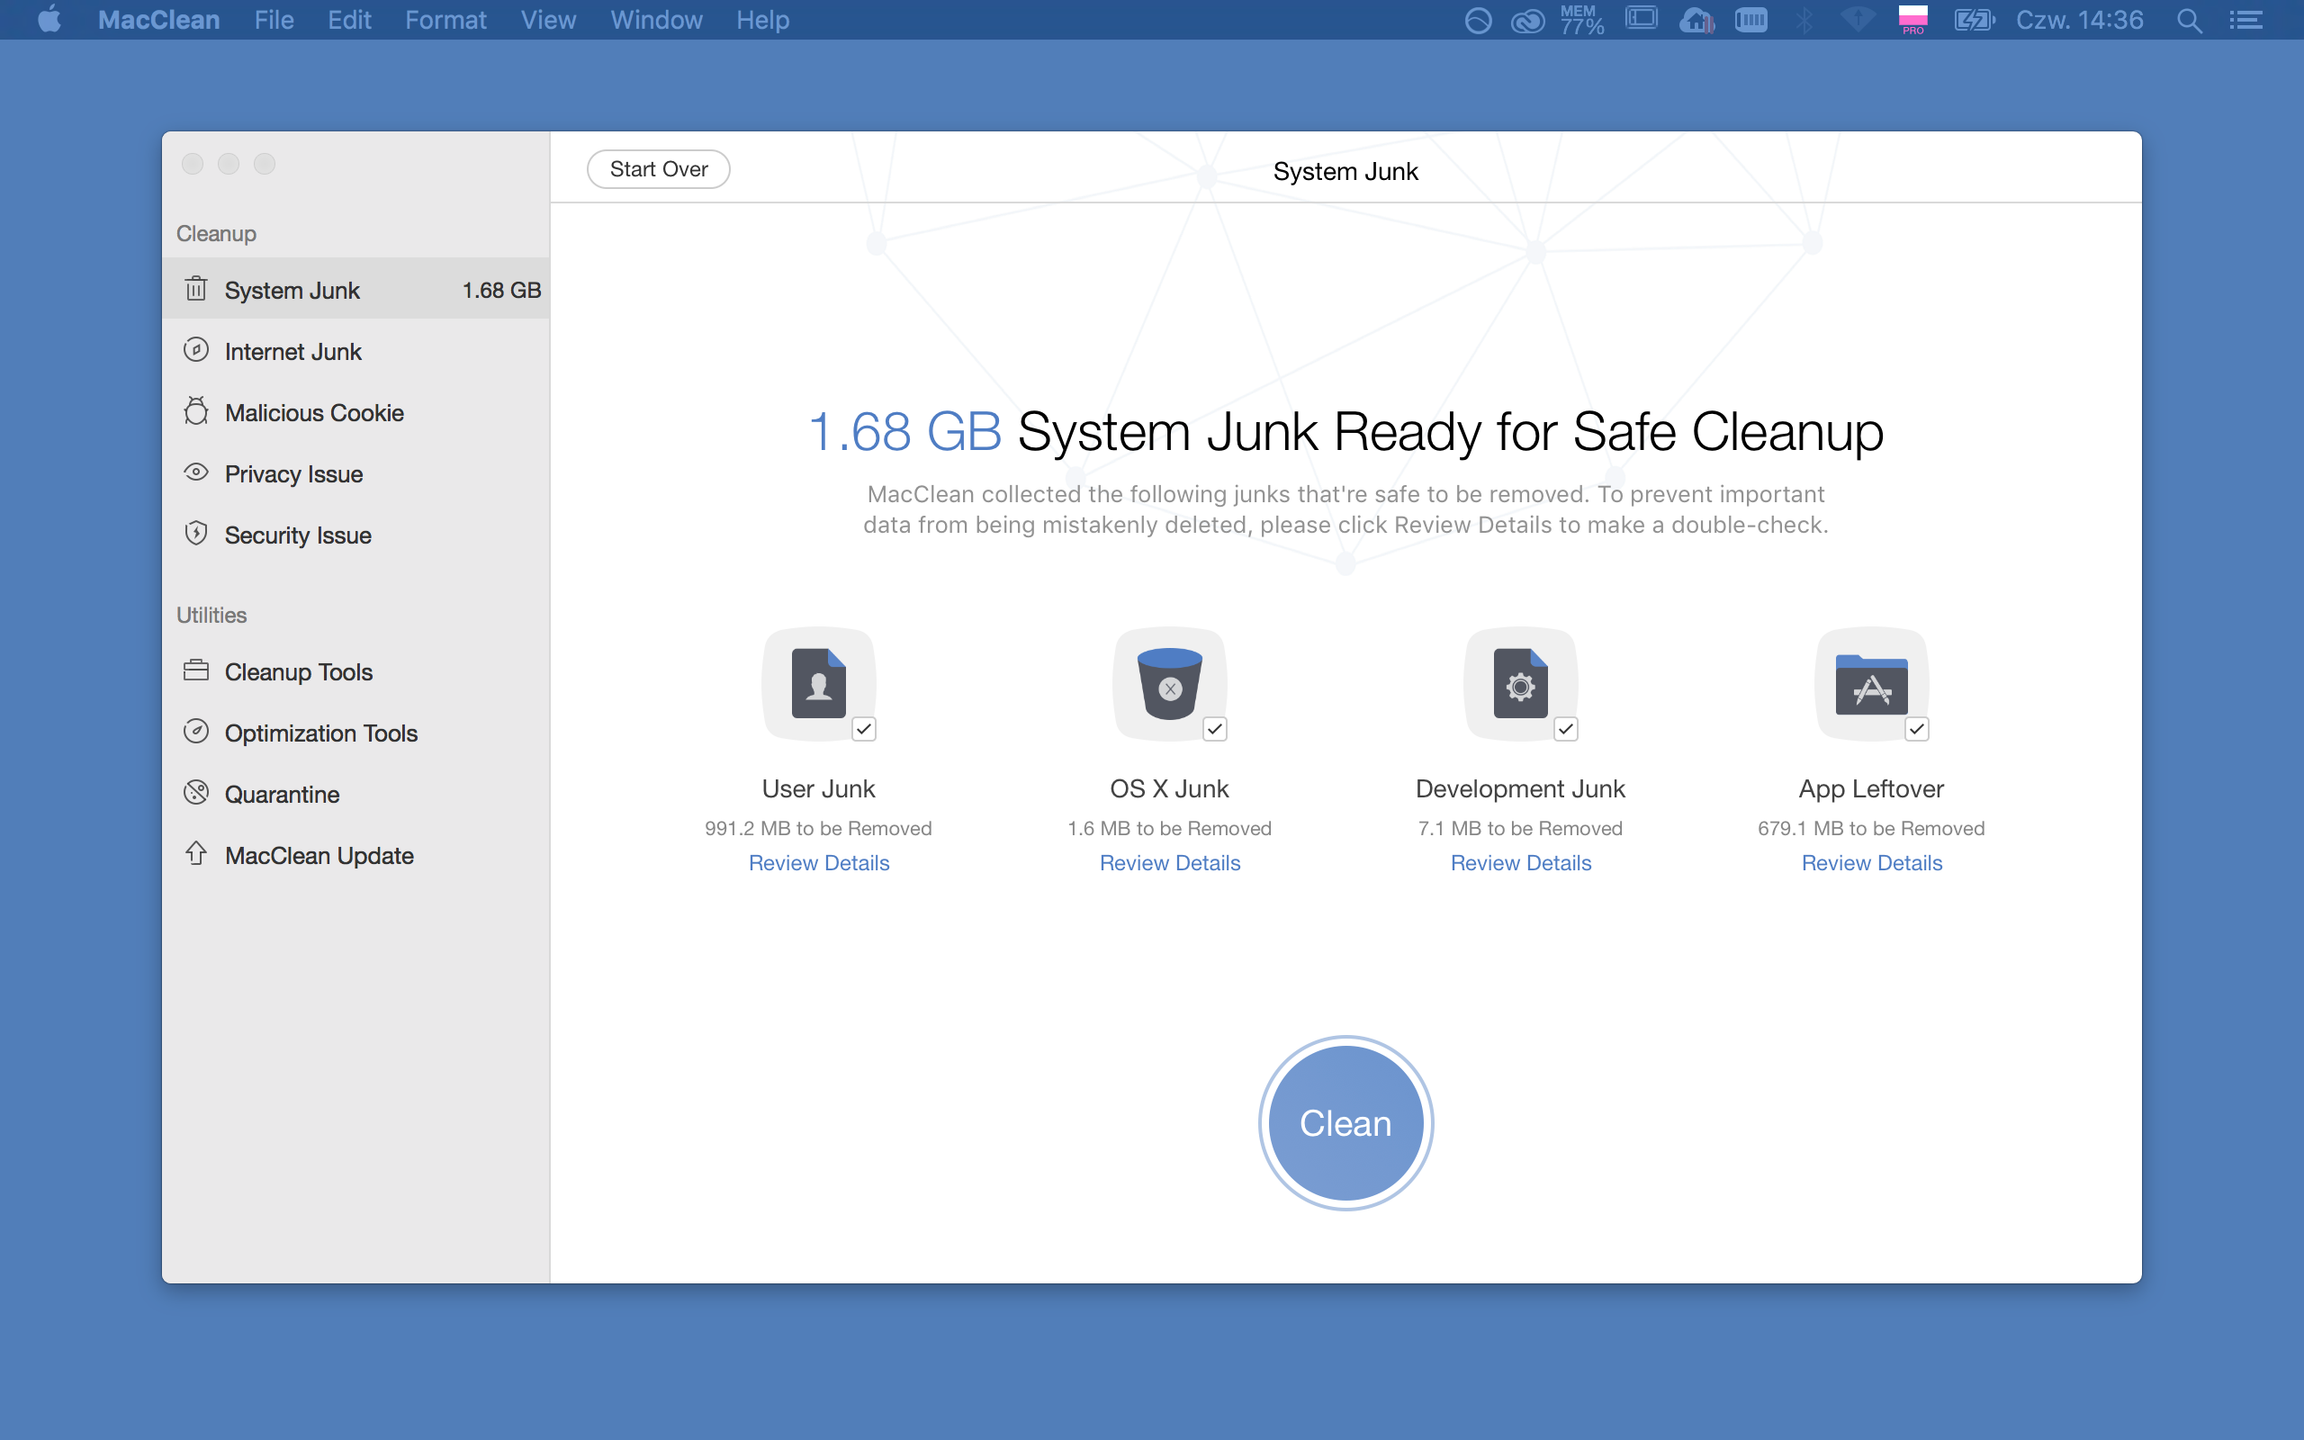
Task: Open Quarantine label in sidebar
Action: click(x=282, y=794)
